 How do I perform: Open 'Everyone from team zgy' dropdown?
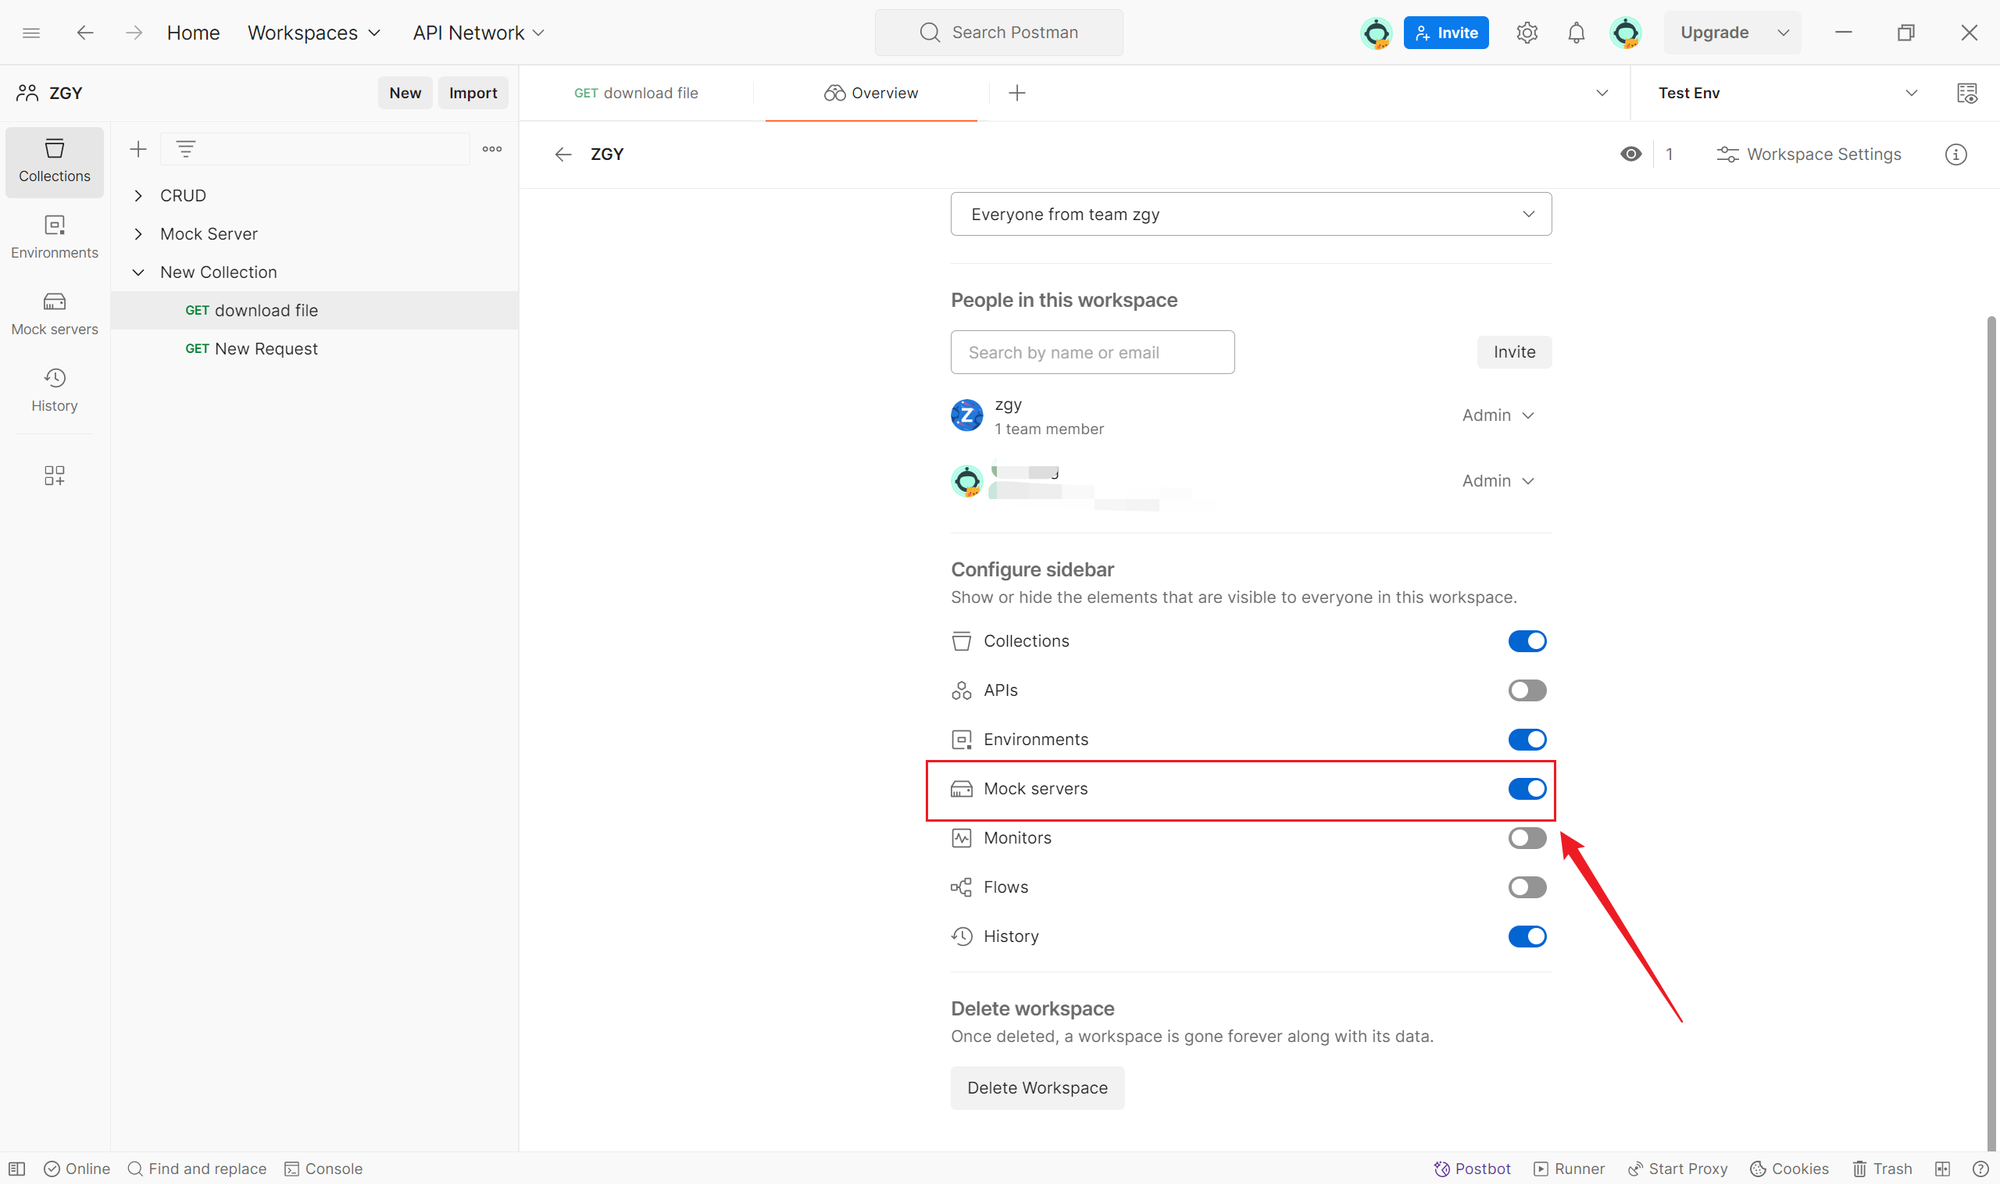point(1251,214)
